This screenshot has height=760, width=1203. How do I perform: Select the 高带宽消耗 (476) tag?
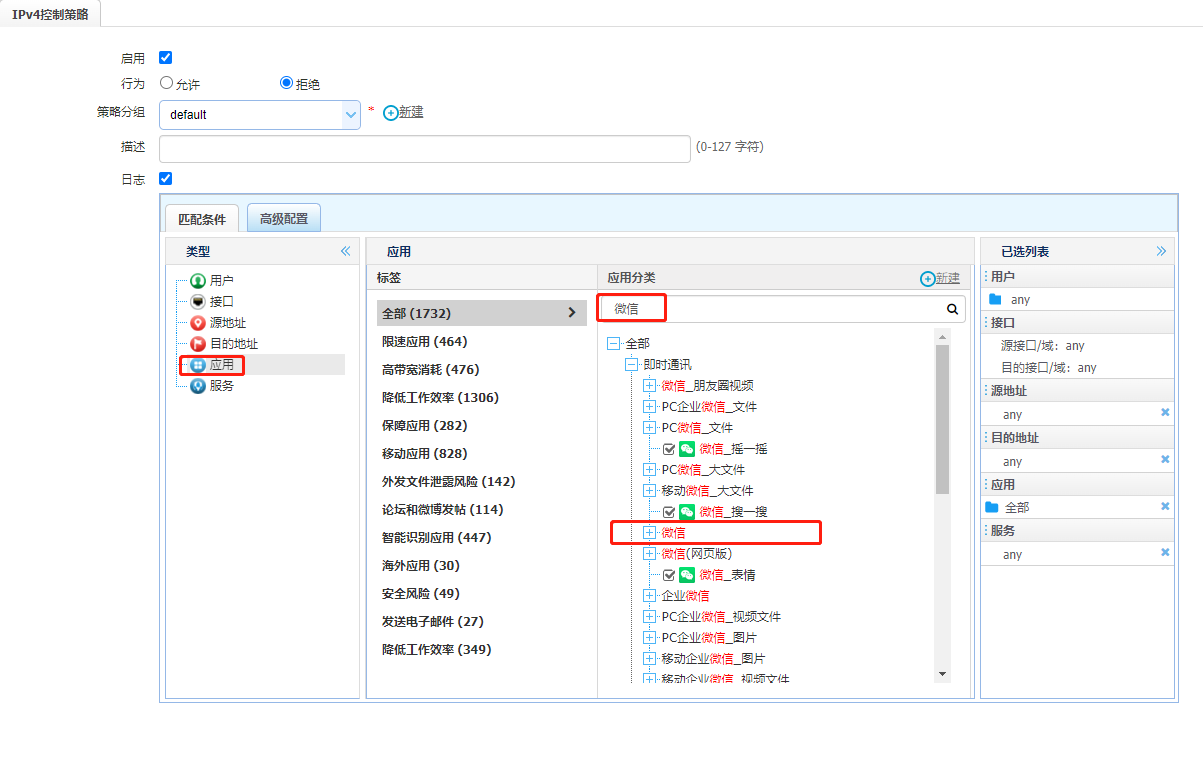click(430, 369)
